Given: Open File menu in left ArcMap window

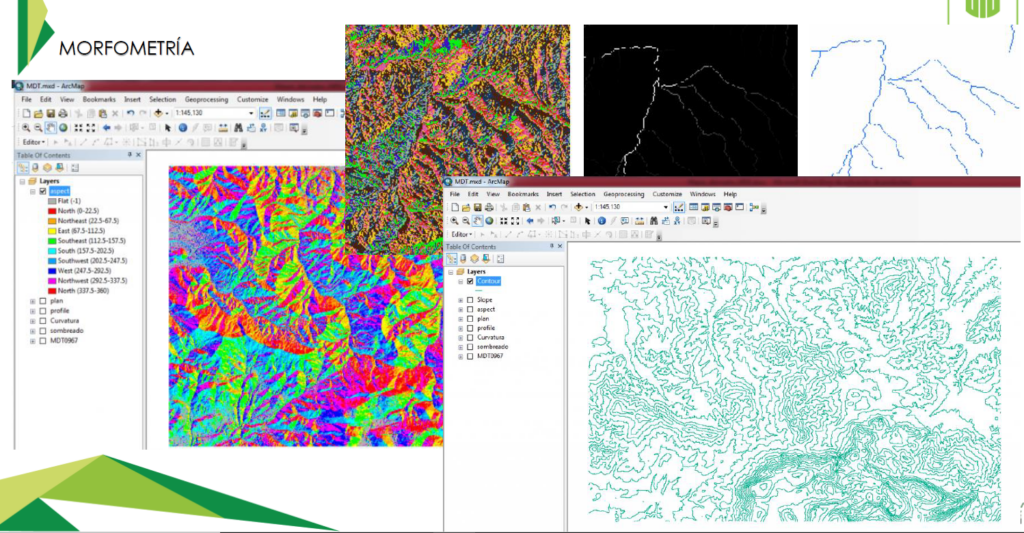Looking at the screenshot, I should 26,99.
